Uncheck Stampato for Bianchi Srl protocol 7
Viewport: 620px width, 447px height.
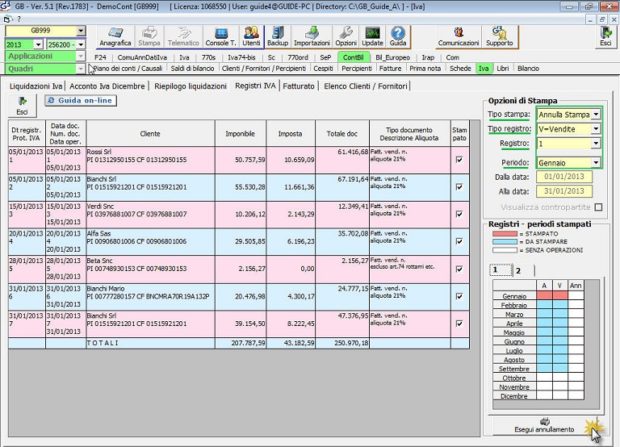coord(459,324)
